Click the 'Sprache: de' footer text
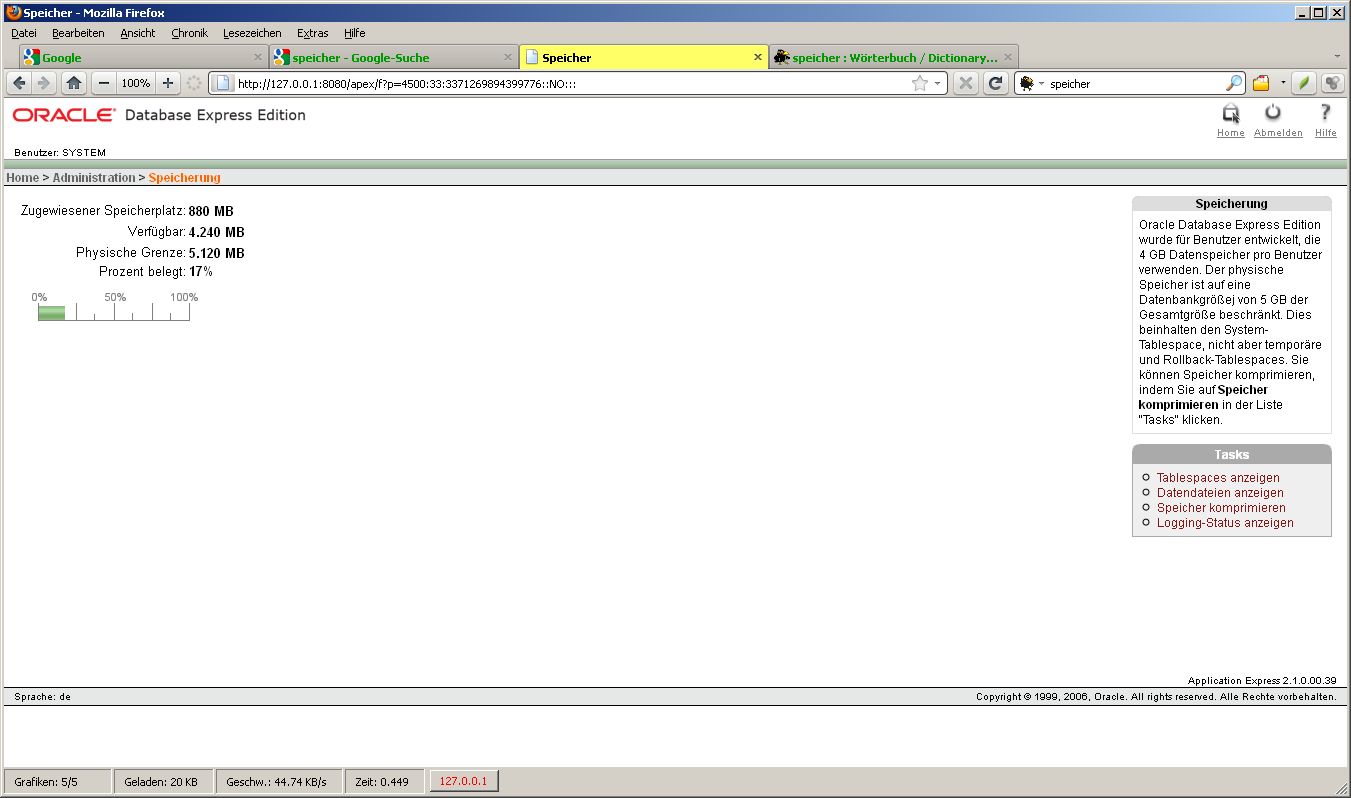 [x=43, y=697]
